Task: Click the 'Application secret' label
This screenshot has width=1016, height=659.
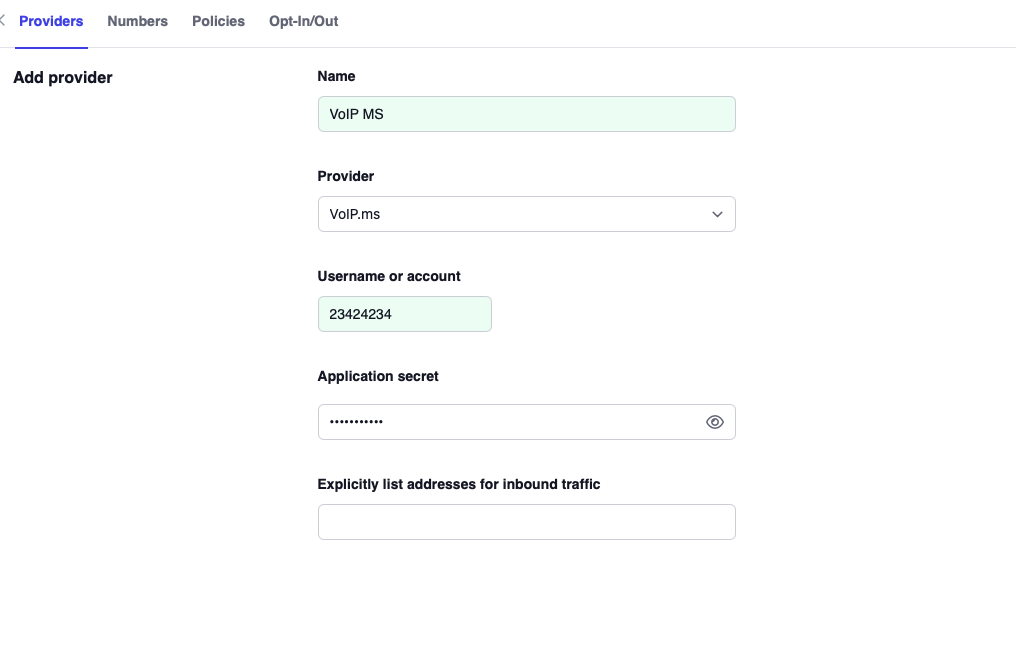Action: point(378,376)
